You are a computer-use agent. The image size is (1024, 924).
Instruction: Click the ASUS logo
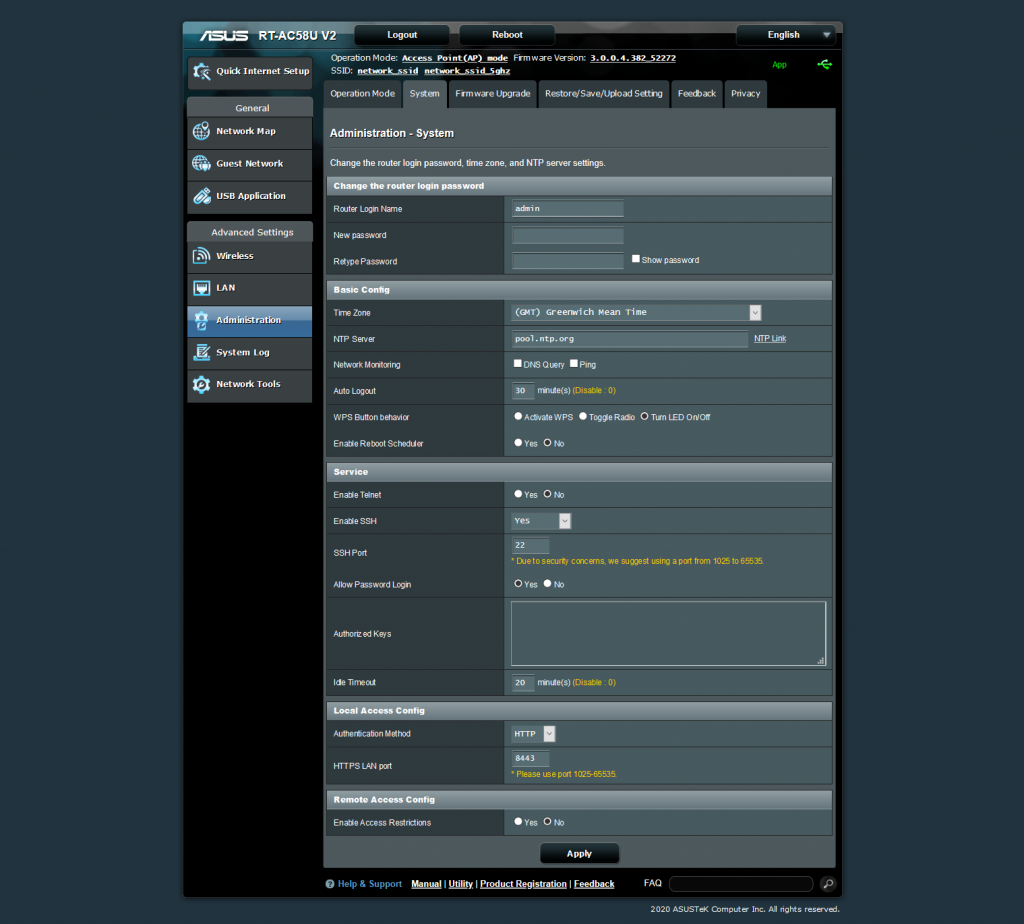point(224,35)
